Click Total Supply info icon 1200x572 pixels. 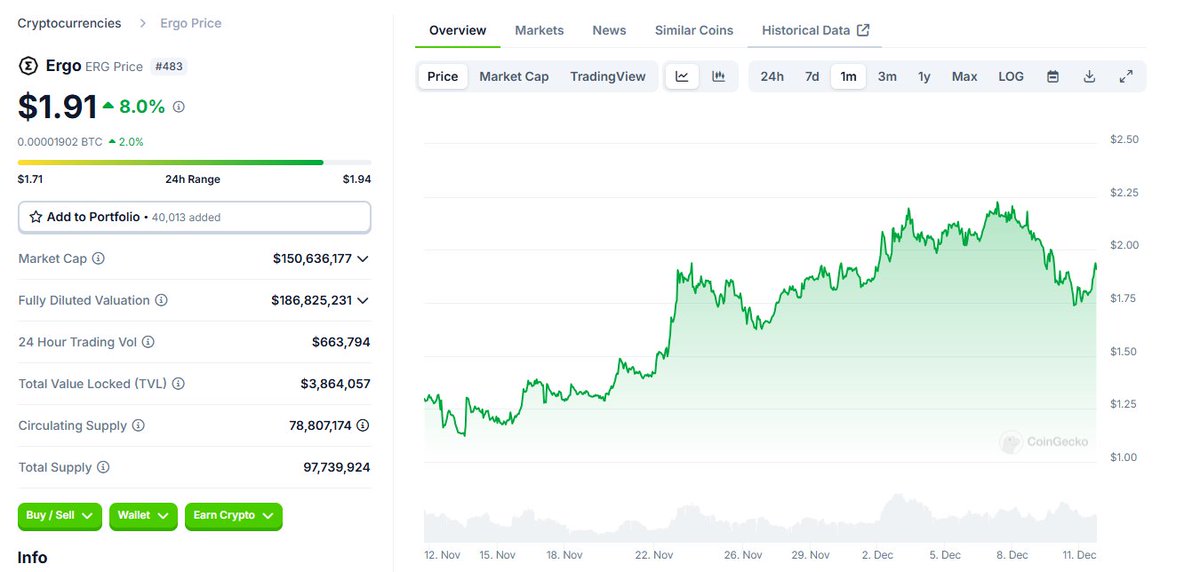coord(103,468)
